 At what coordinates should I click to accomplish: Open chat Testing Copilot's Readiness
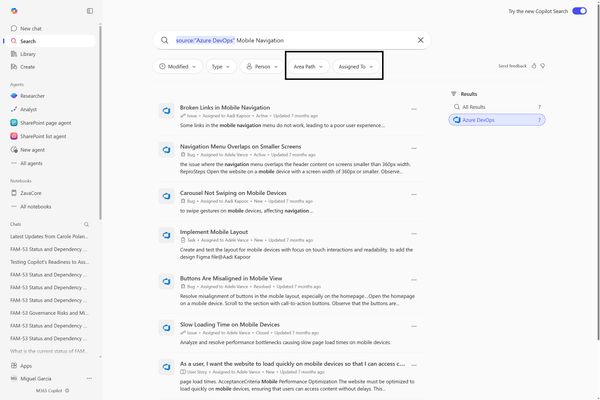click(x=49, y=262)
